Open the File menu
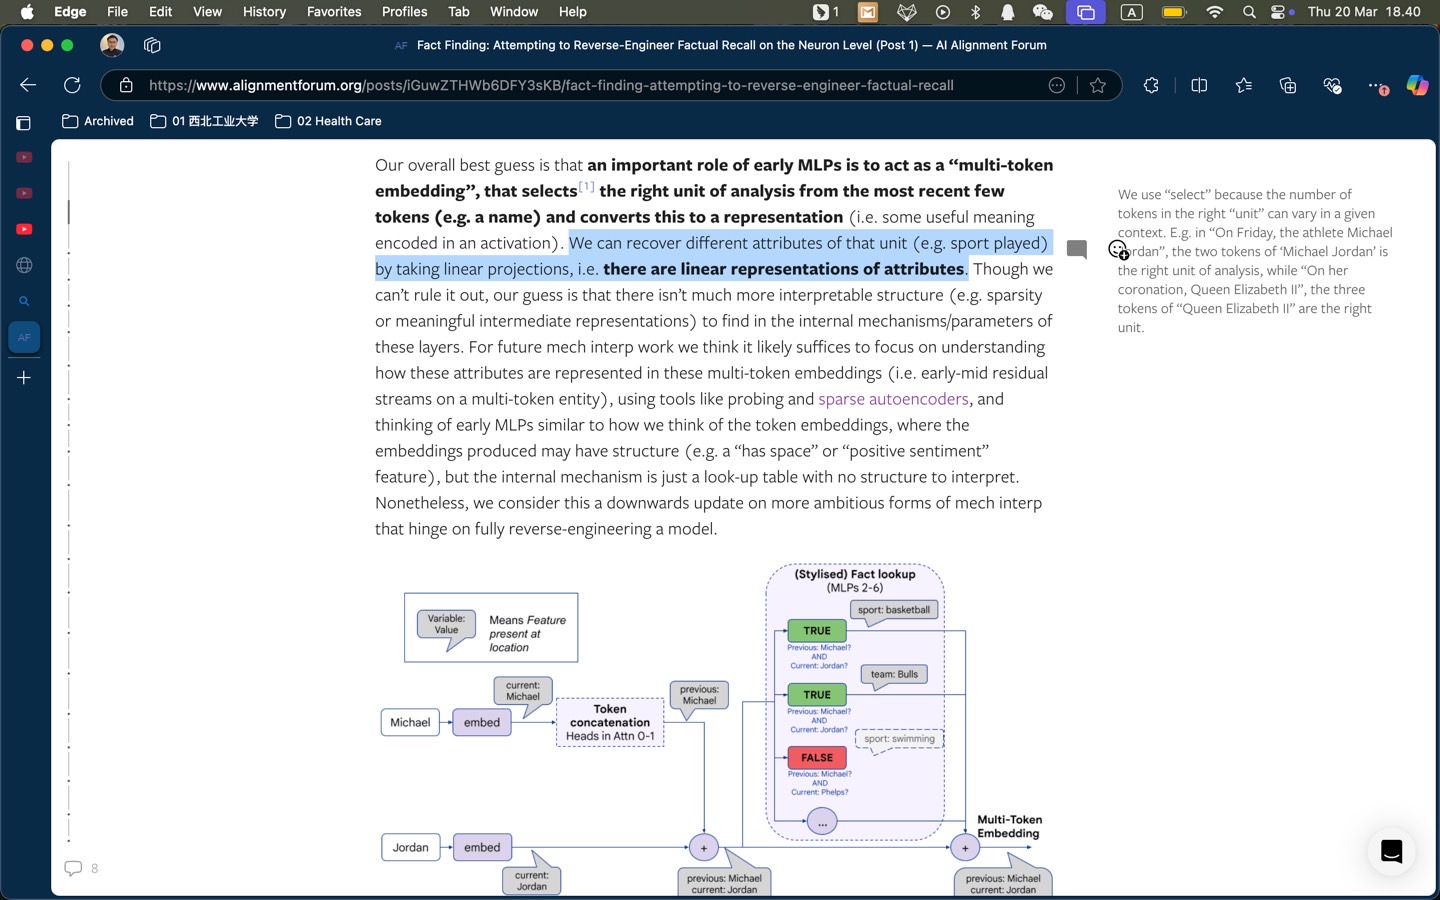Image resolution: width=1440 pixels, height=900 pixels. (117, 12)
